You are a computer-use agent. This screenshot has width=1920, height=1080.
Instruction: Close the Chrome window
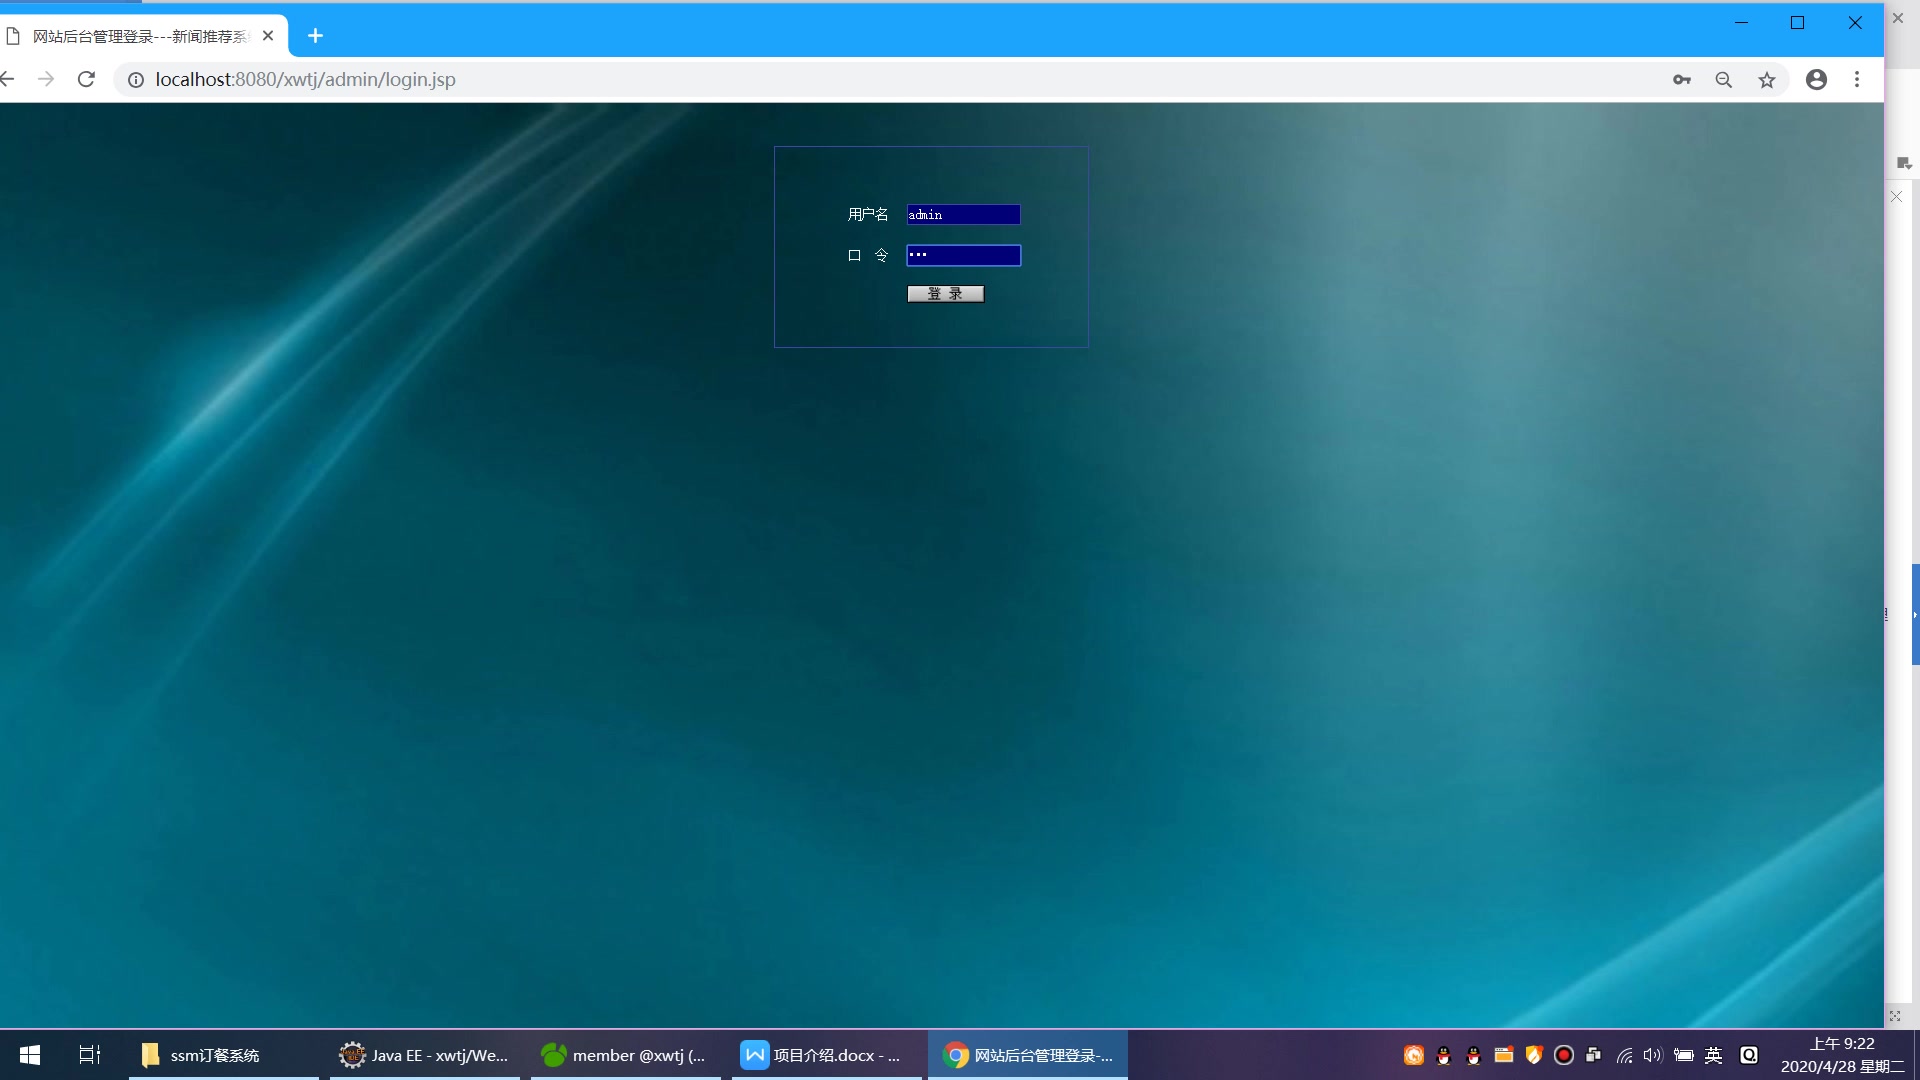point(1855,22)
